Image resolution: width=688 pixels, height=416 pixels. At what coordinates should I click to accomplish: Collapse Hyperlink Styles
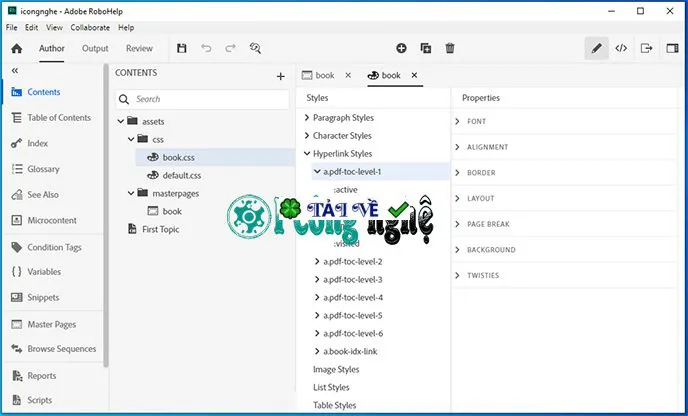307,154
